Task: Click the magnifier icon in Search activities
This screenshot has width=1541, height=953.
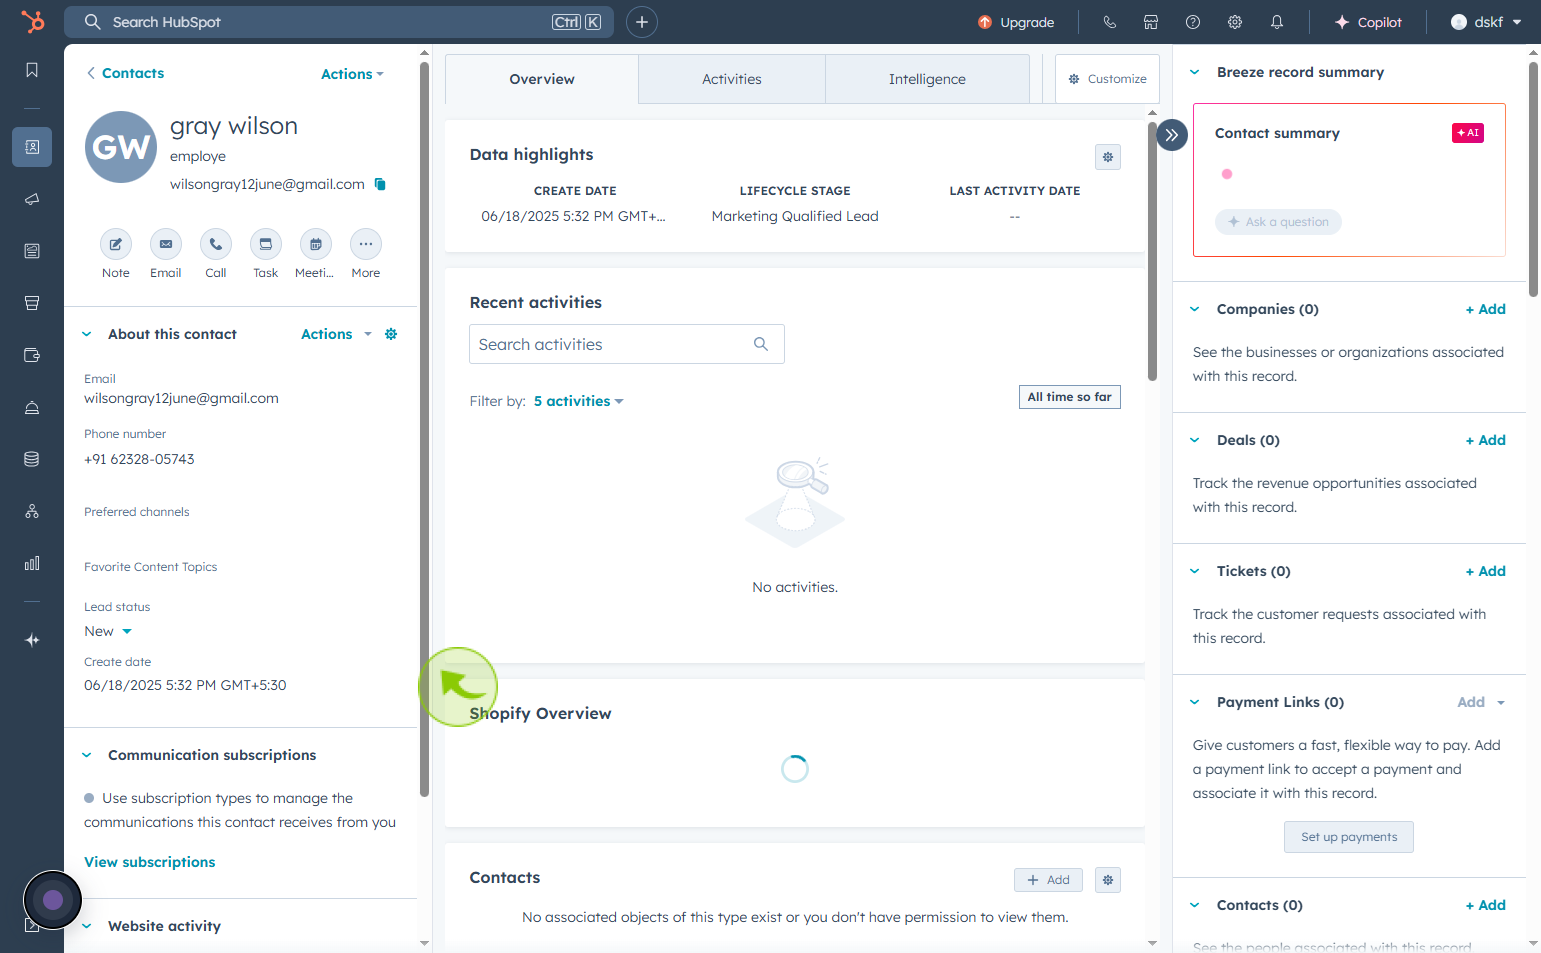Action: pos(761,344)
